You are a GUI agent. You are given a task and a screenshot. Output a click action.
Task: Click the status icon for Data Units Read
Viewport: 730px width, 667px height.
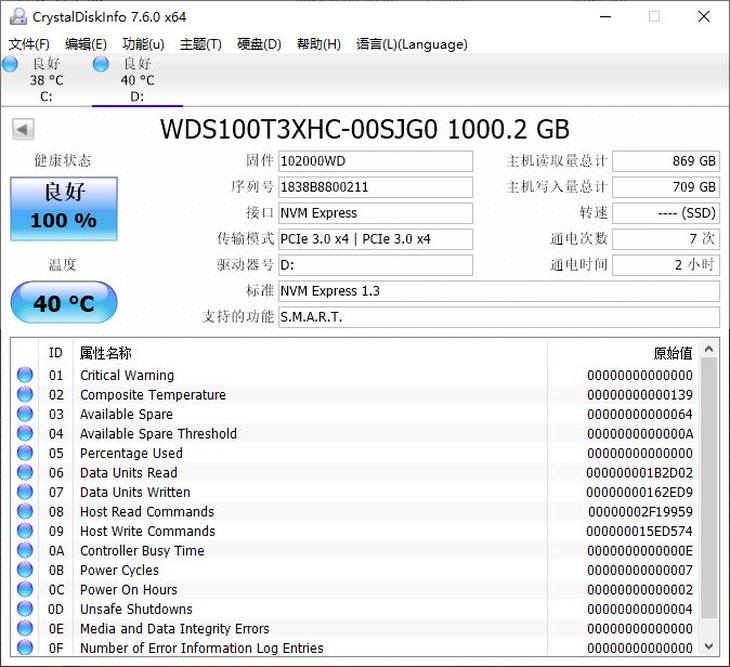pos(25,472)
